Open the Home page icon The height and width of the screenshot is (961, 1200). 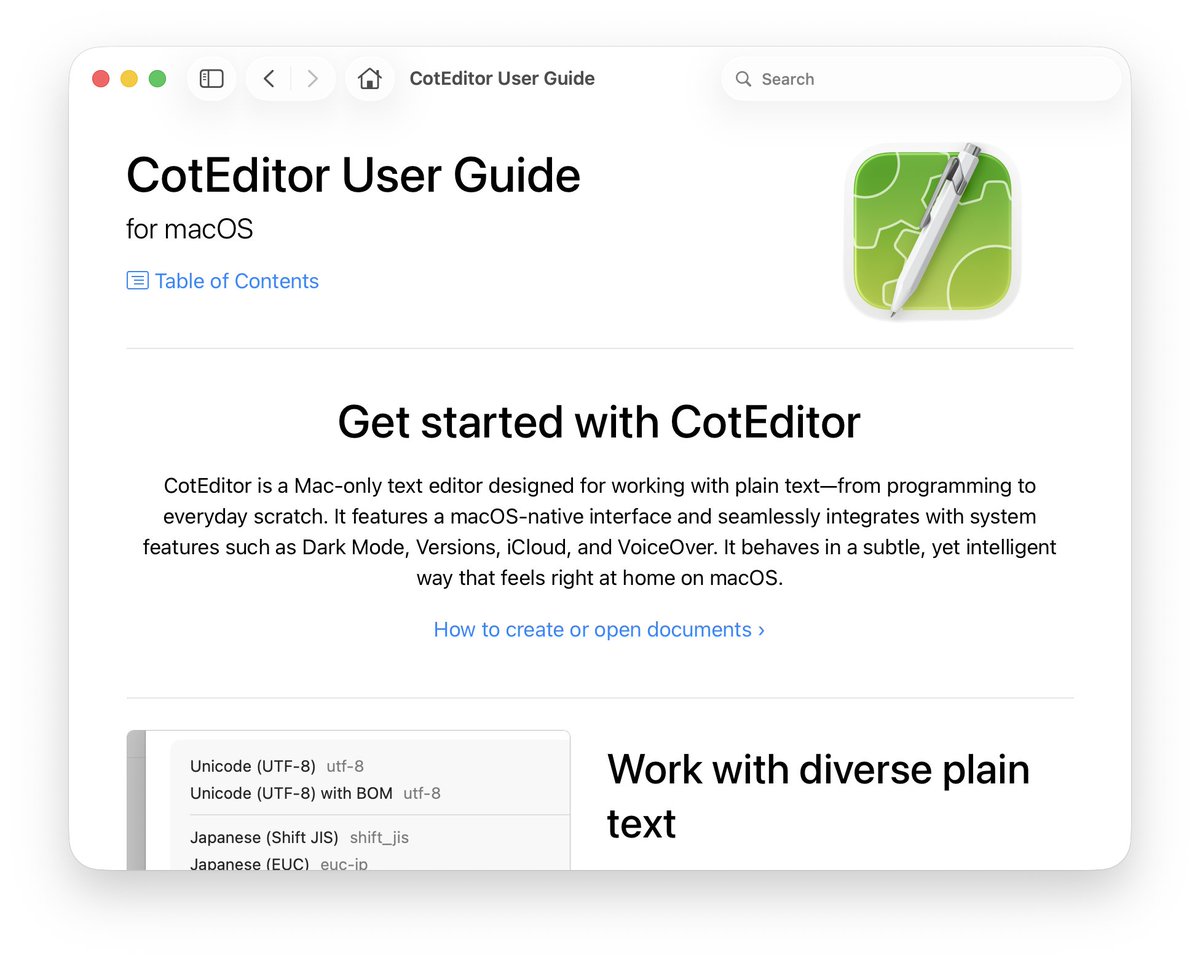point(369,79)
